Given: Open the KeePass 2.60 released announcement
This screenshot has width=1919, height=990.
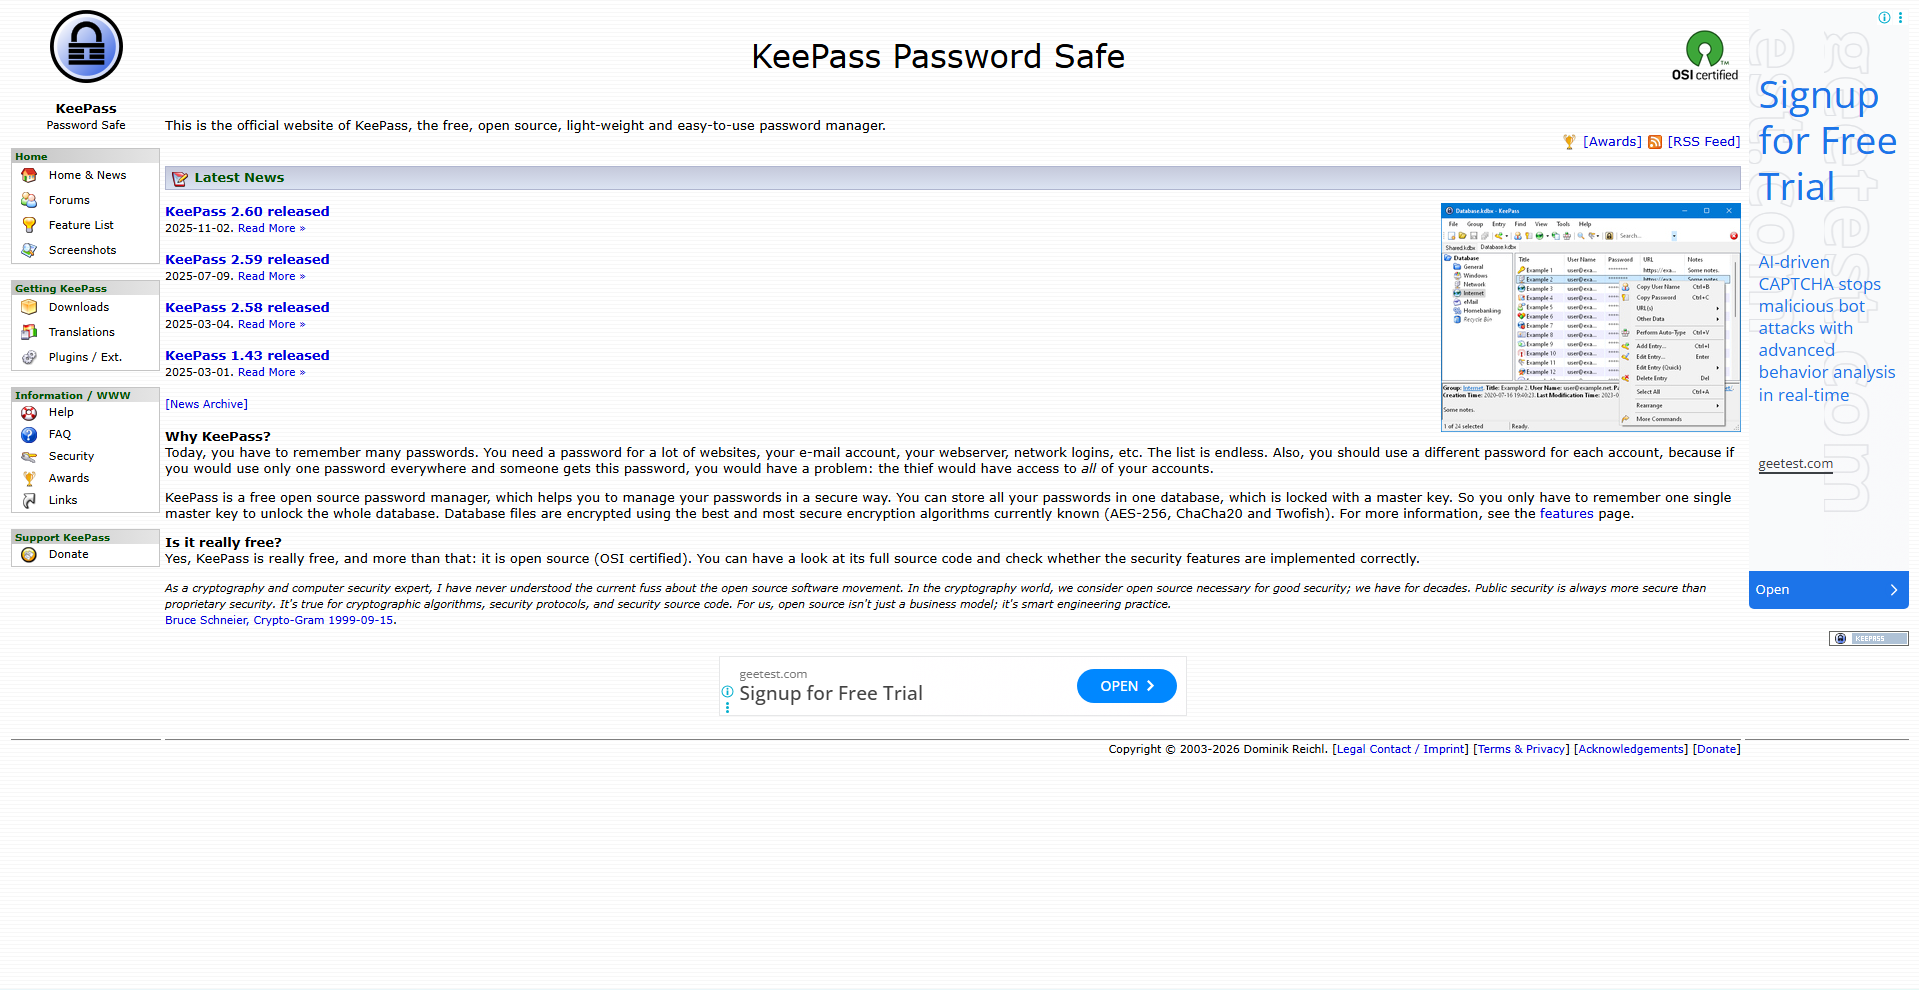Looking at the screenshot, I should pos(247,211).
